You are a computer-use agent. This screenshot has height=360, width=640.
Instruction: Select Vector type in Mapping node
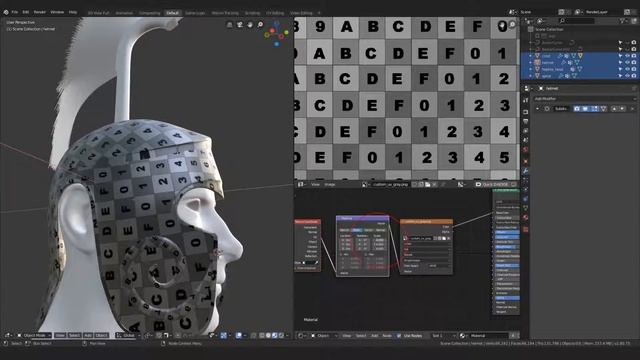click(369, 230)
